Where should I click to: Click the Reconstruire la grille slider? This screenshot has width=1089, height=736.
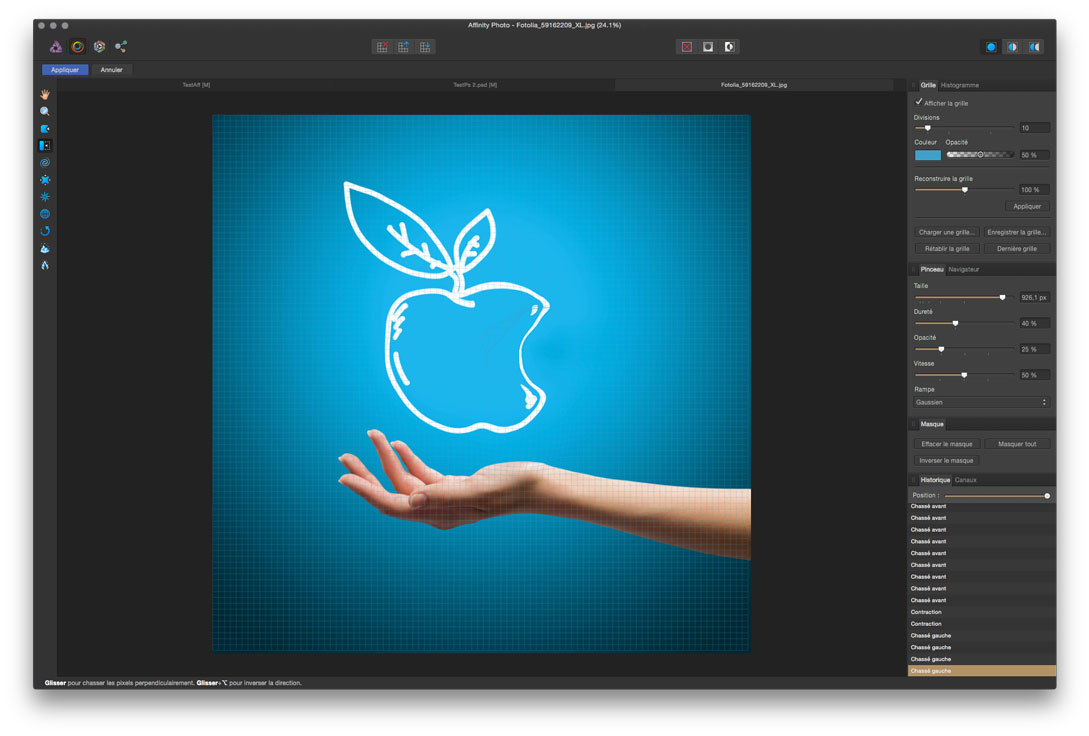964,190
